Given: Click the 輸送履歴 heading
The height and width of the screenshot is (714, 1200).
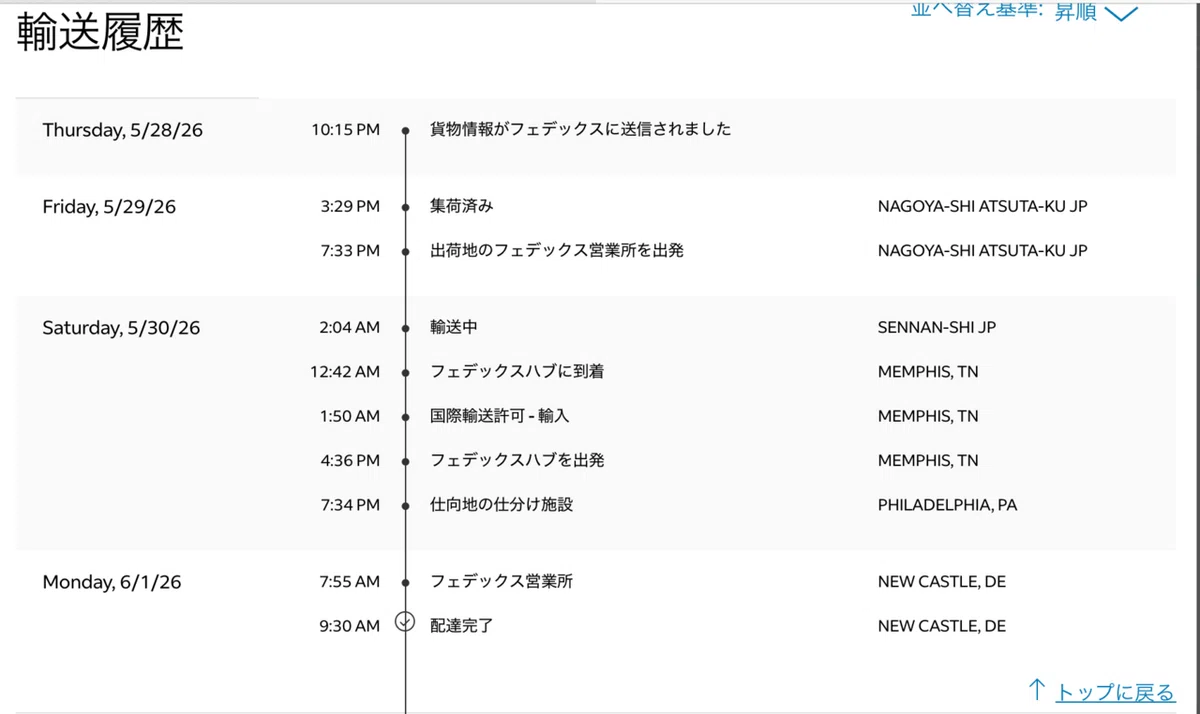Looking at the screenshot, I should pyautogui.click(x=100, y=34).
